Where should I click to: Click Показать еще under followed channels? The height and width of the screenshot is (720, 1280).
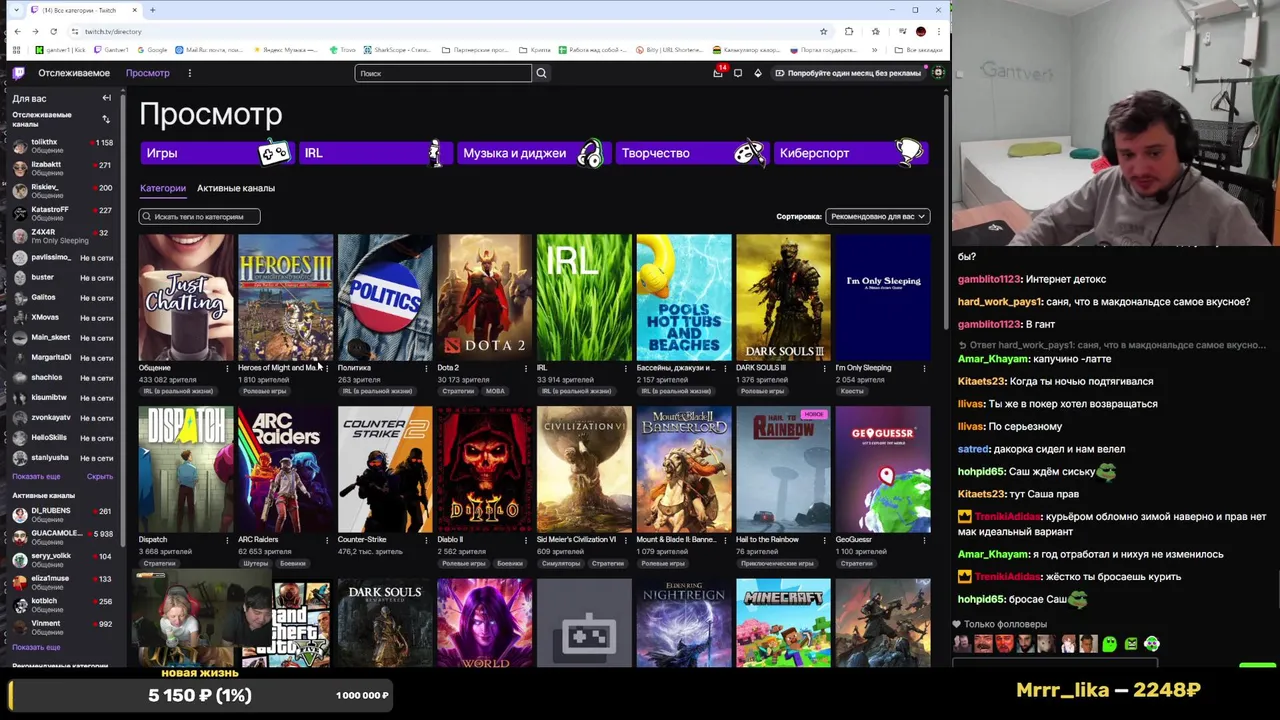click(x=36, y=477)
